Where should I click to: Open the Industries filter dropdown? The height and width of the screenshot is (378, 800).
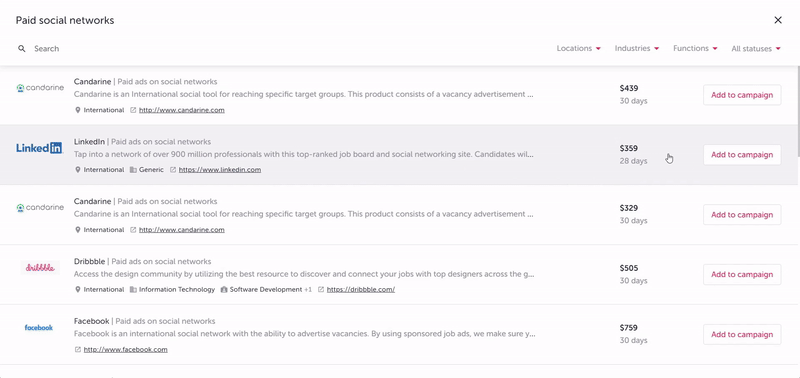(637, 48)
